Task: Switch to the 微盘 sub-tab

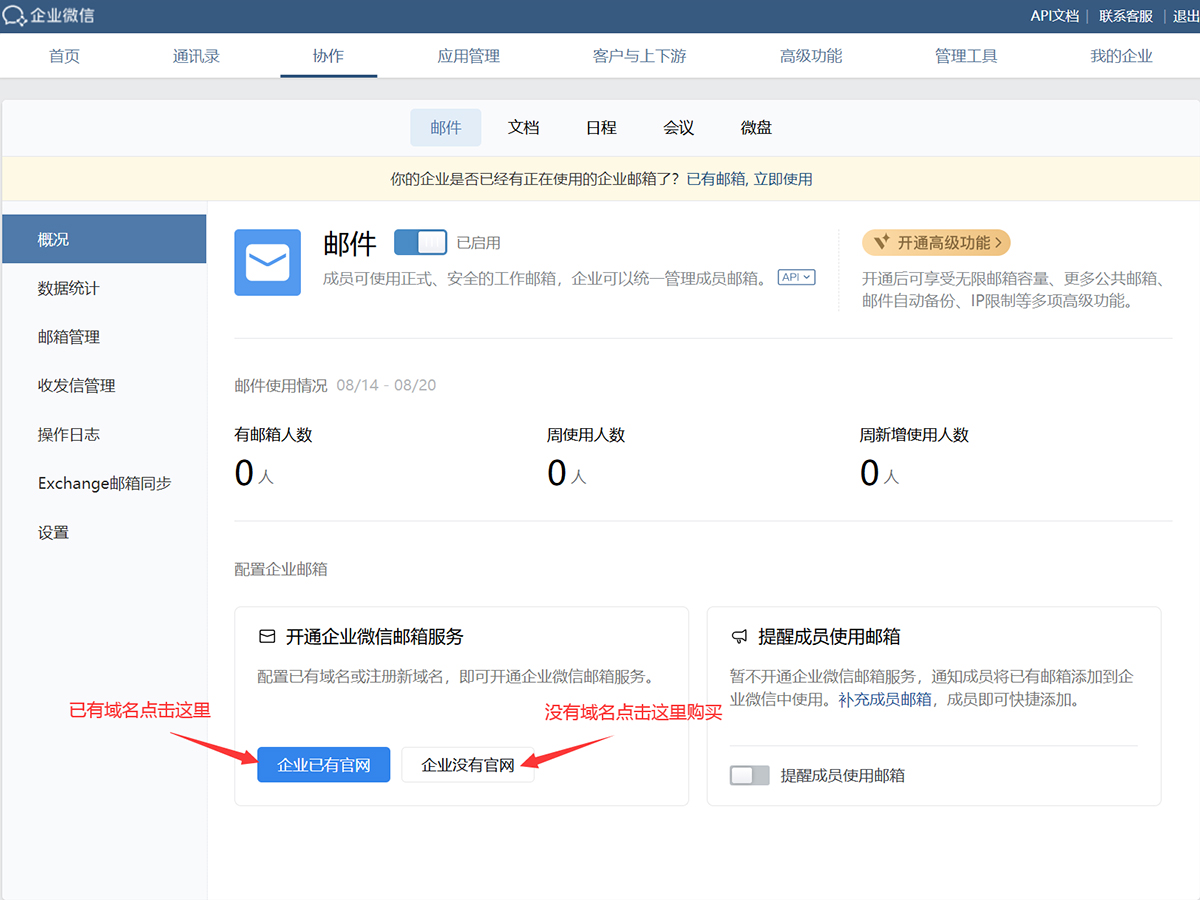Action: [x=756, y=128]
